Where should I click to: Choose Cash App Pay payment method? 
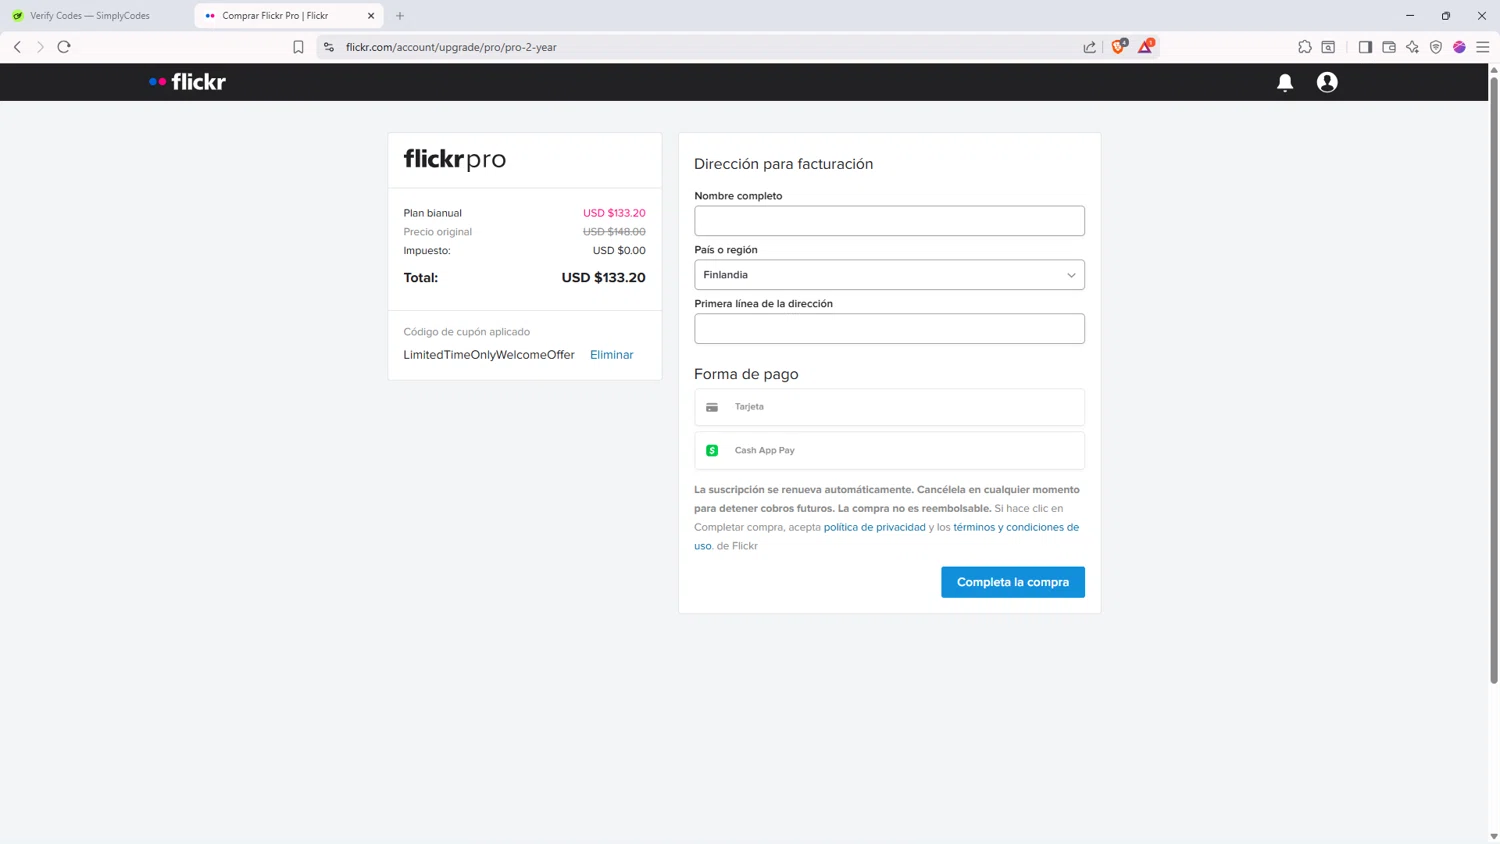[889, 450]
